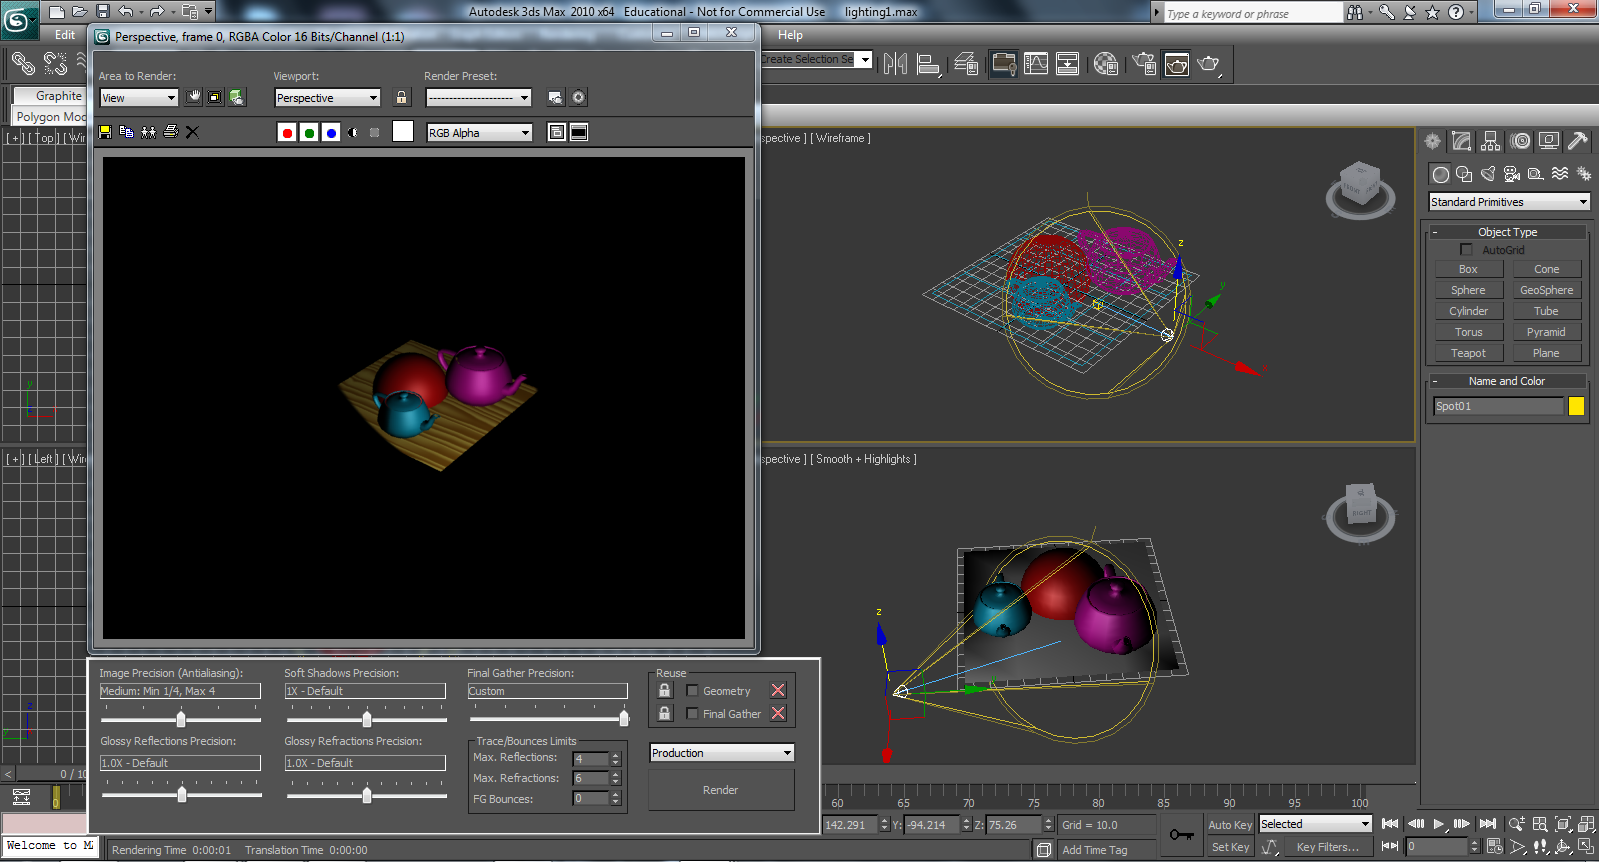Switch to the Utilities hammer tab
Image resolution: width=1599 pixels, height=862 pixels.
pyautogui.click(x=1578, y=141)
